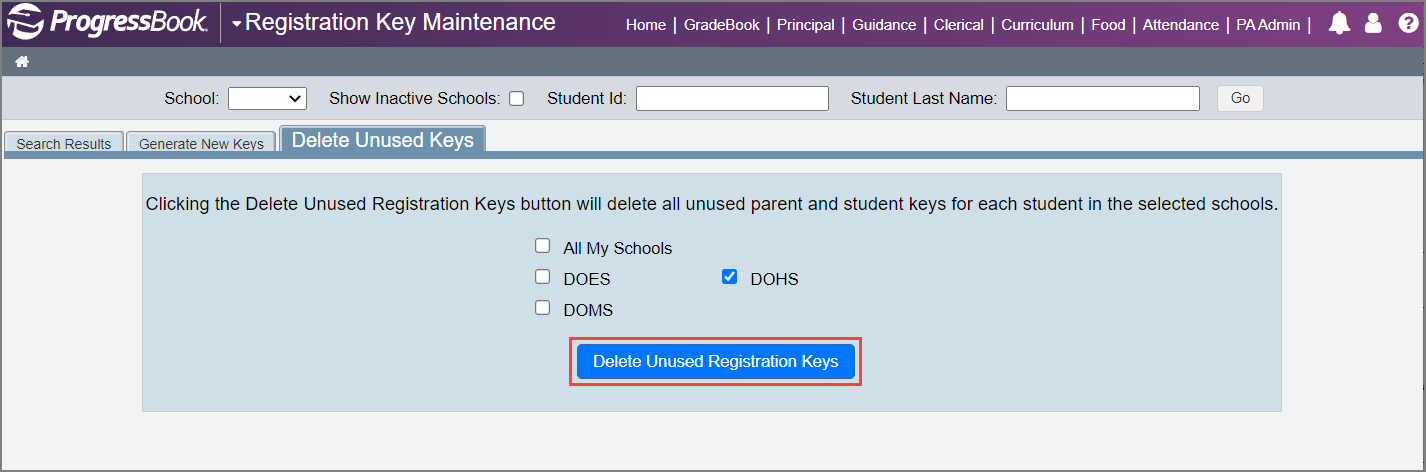1426x472 pixels.
Task: Switch to the Search Results tab
Action: click(64, 143)
